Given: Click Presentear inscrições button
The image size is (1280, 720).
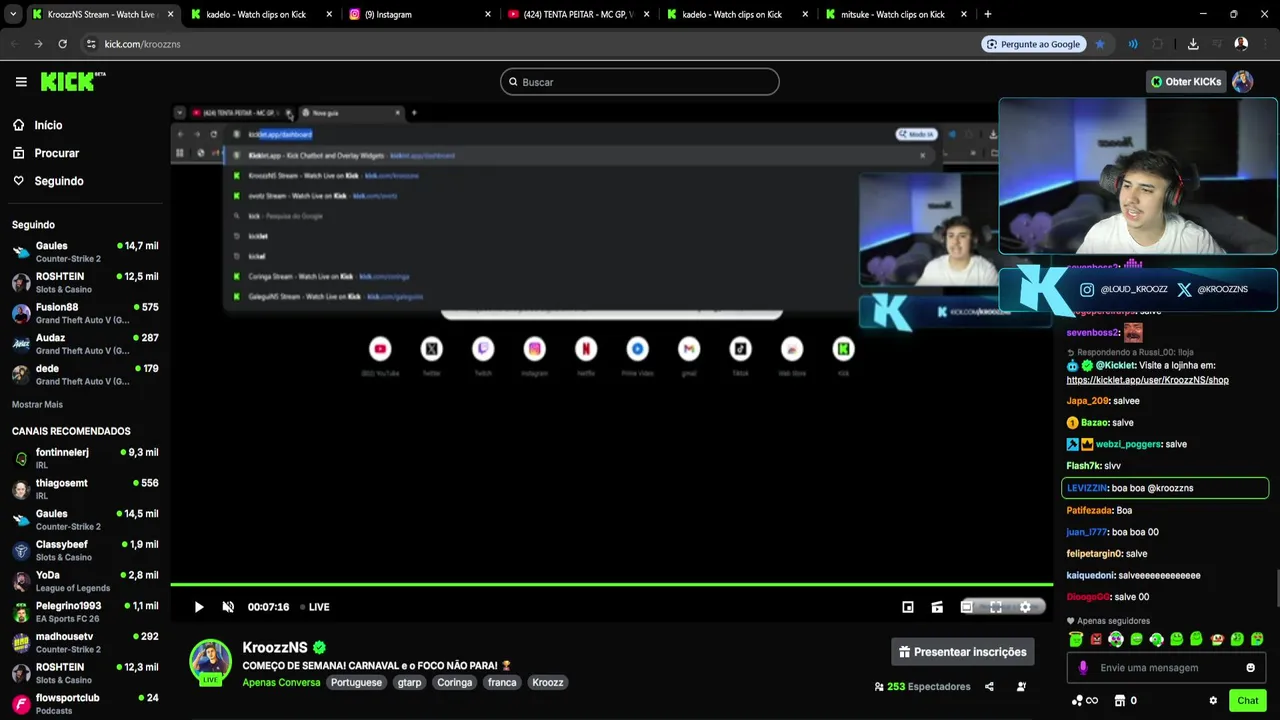Looking at the screenshot, I should [x=963, y=652].
